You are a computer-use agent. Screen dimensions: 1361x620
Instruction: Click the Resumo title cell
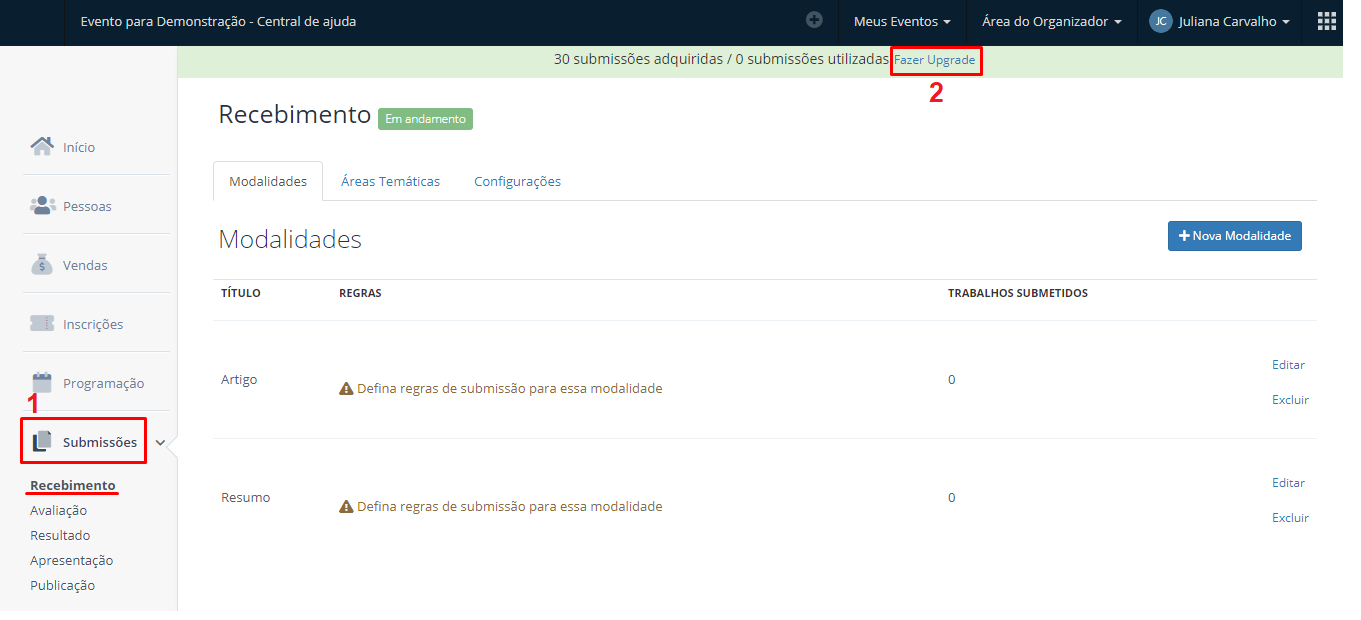(x=245, y=498)
